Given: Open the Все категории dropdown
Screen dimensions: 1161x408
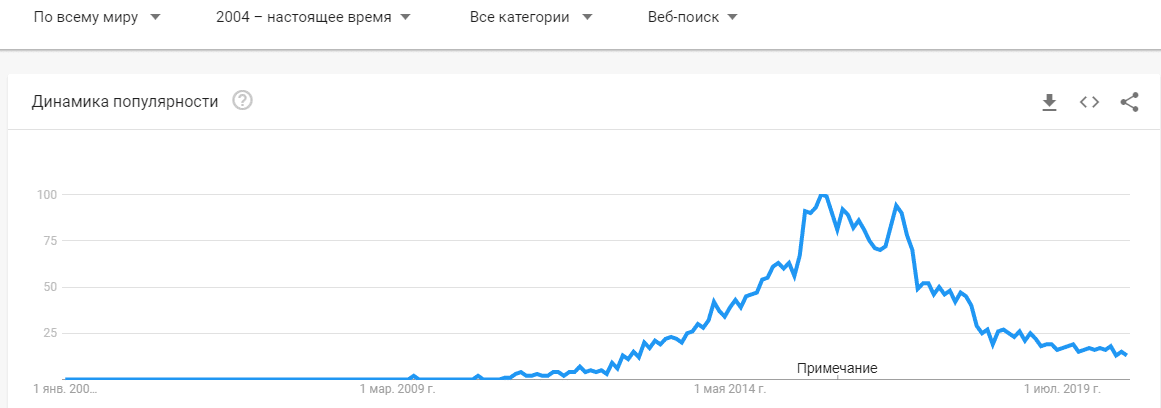Looking at the screenshot, I should [530, 18].
